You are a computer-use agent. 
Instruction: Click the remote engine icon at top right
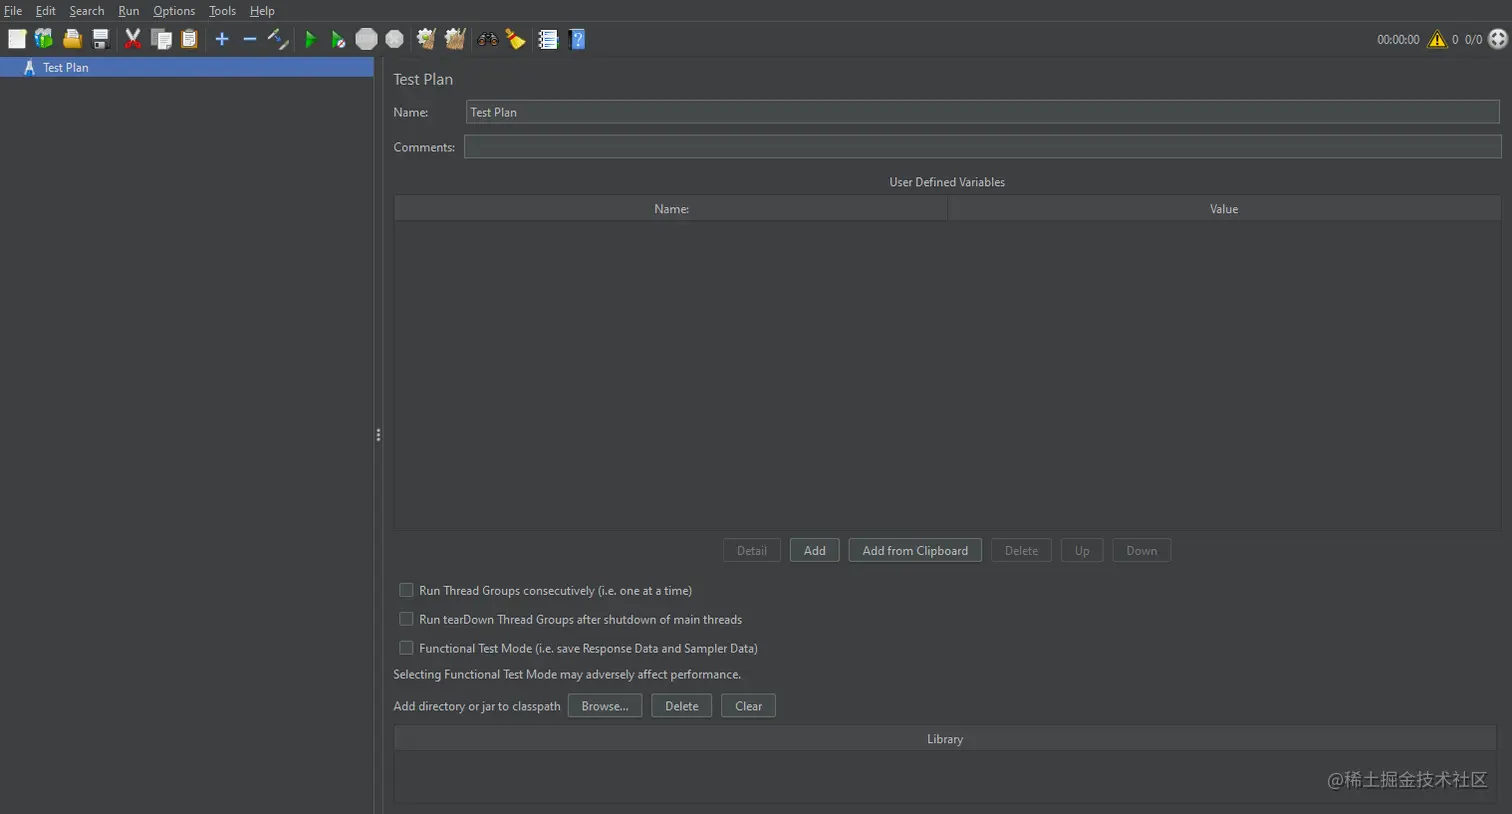(1498, 39)
